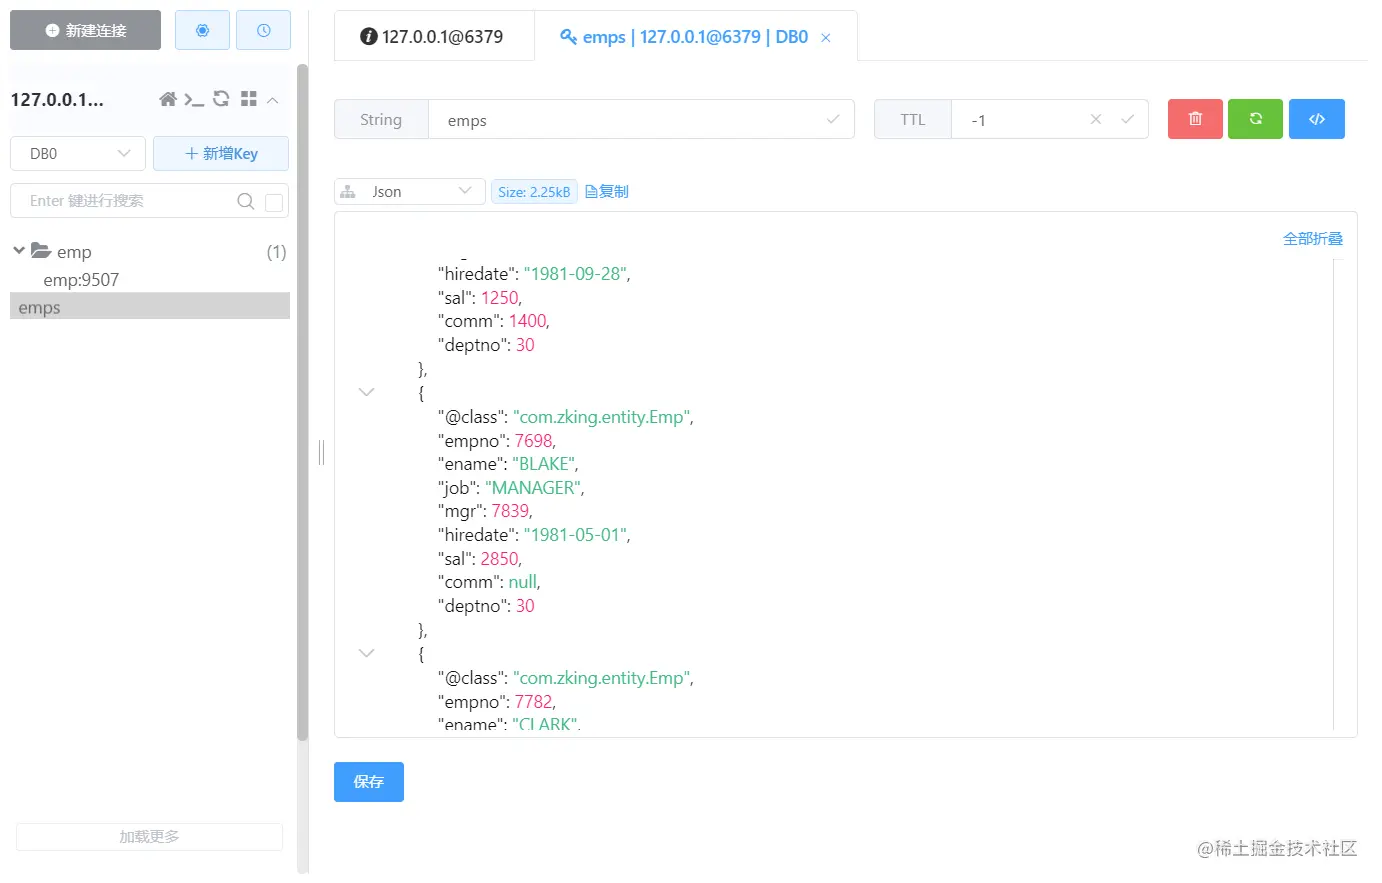Switch to the 127.0.0.1@6379 info tab
Screen dimensions: 1382x883
click(432, 37)
